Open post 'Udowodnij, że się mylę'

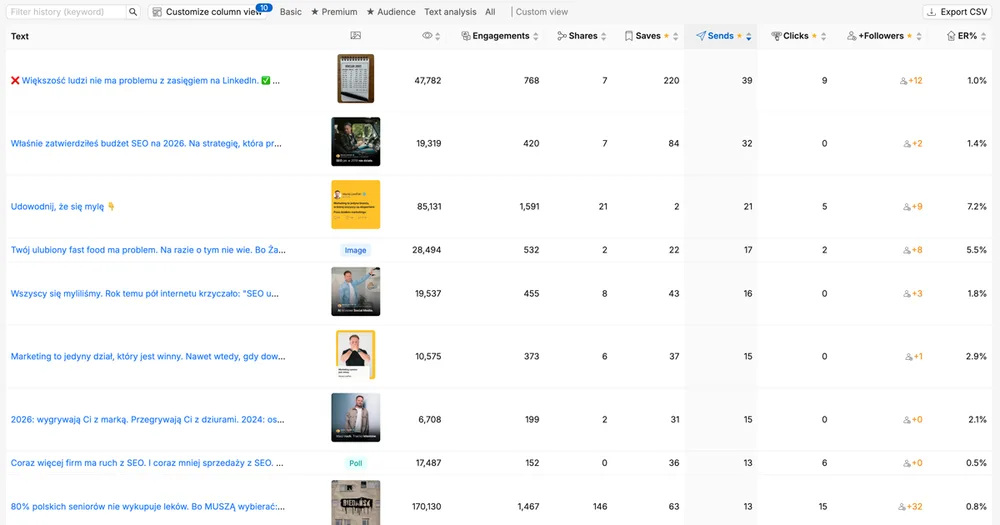[62, 207]
